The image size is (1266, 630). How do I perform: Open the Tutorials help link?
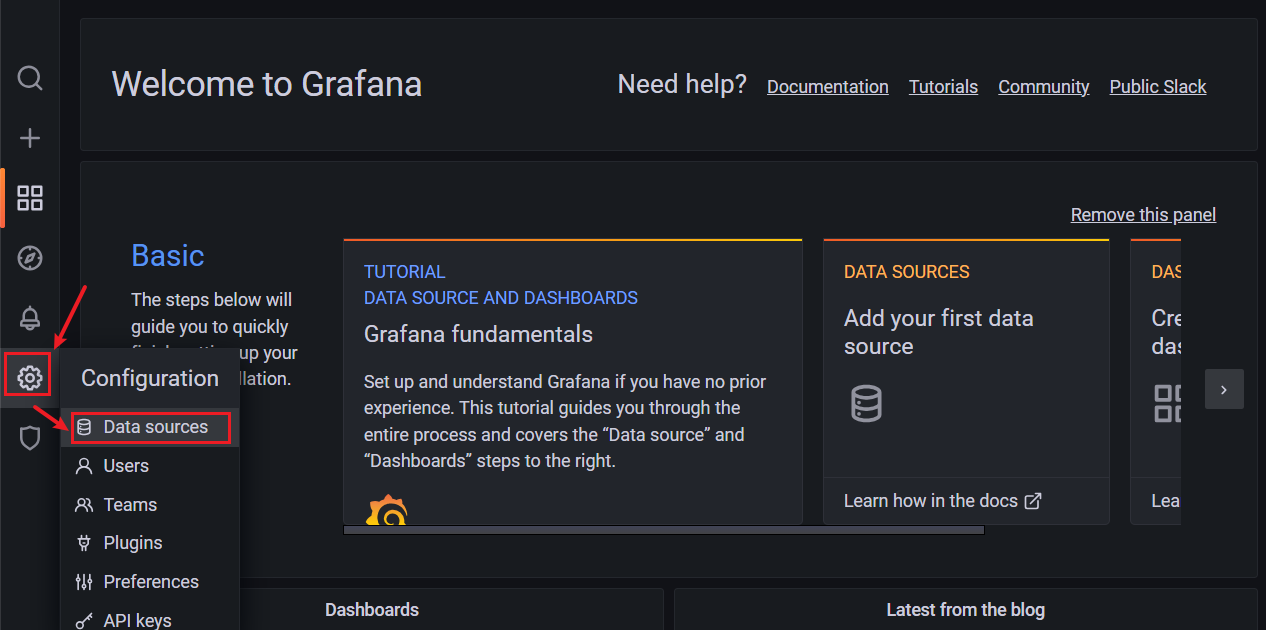943,87
